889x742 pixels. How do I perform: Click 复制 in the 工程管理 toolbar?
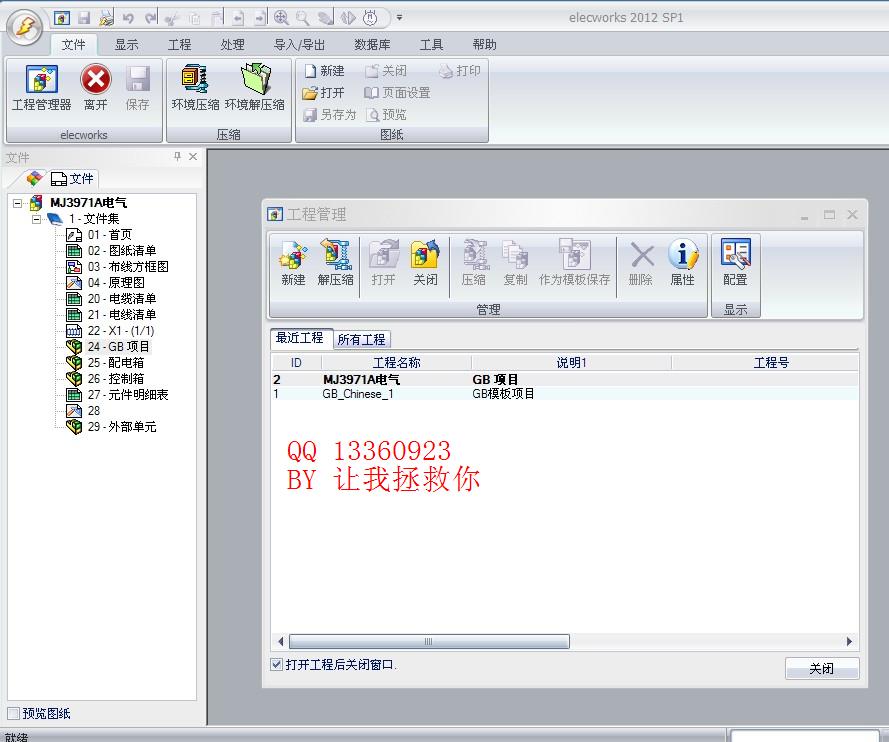pos(515,263)
